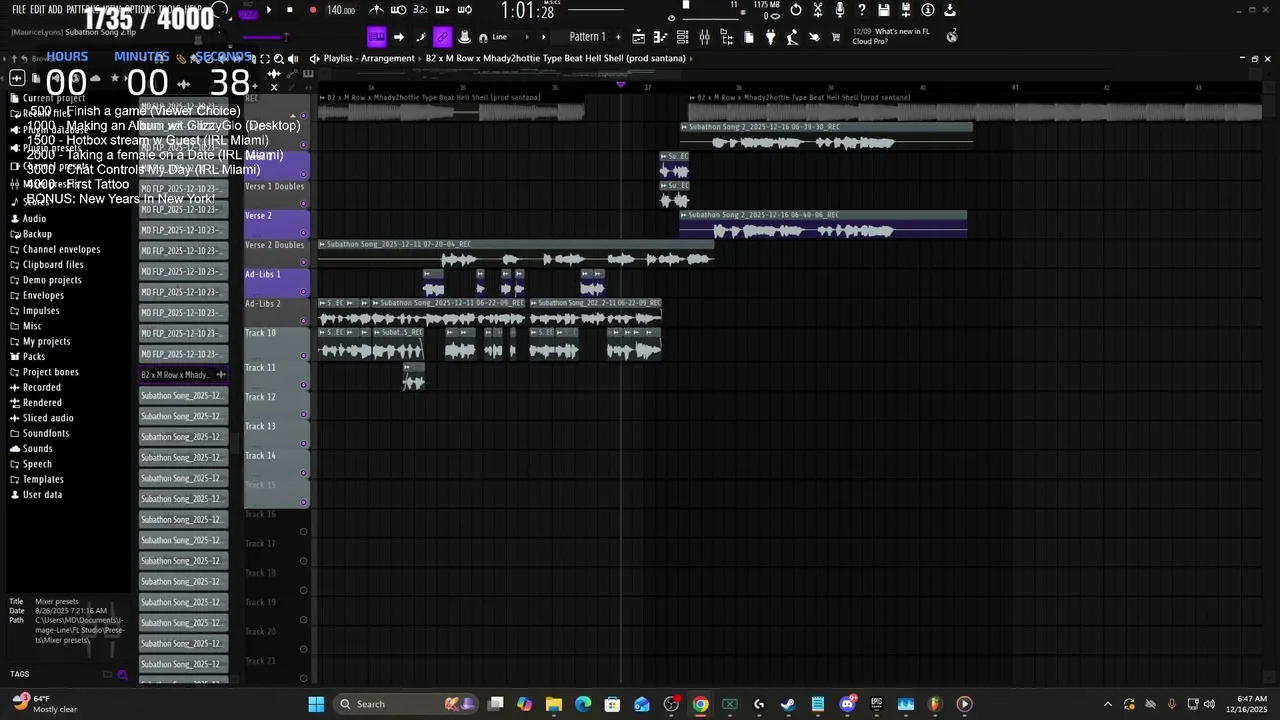This screenshot has width=1280, height=720.
Task: Select the Ad-Libs 1 track header
Action: (276, 281)
